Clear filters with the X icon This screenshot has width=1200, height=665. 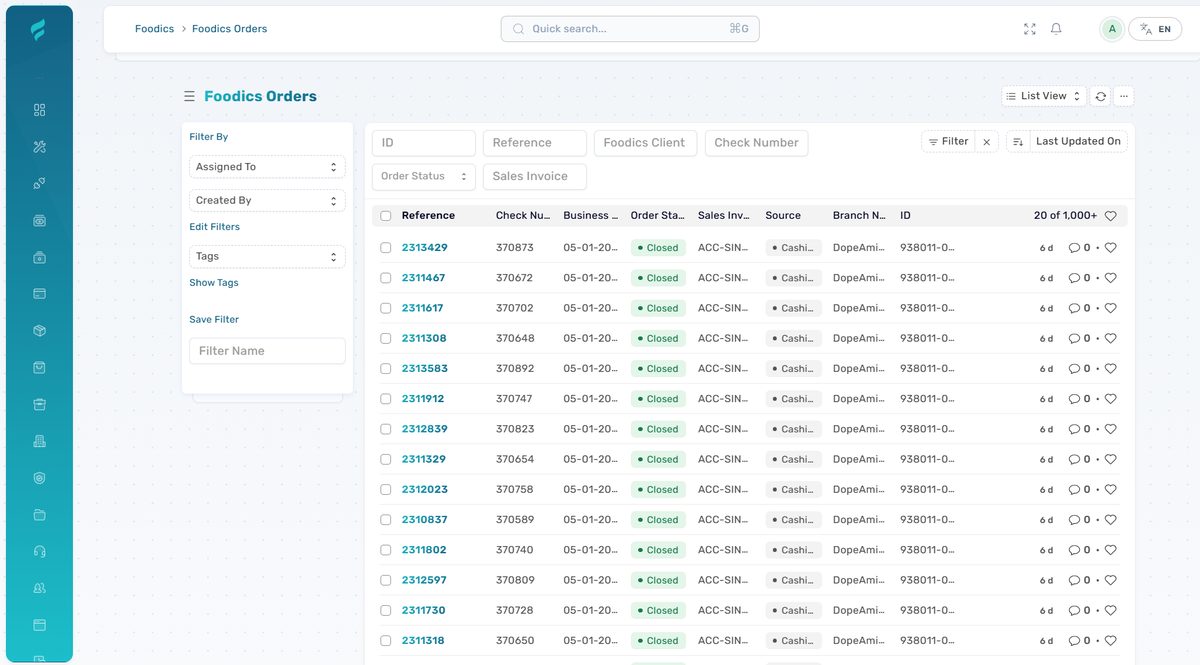click(x=986, y=142)
